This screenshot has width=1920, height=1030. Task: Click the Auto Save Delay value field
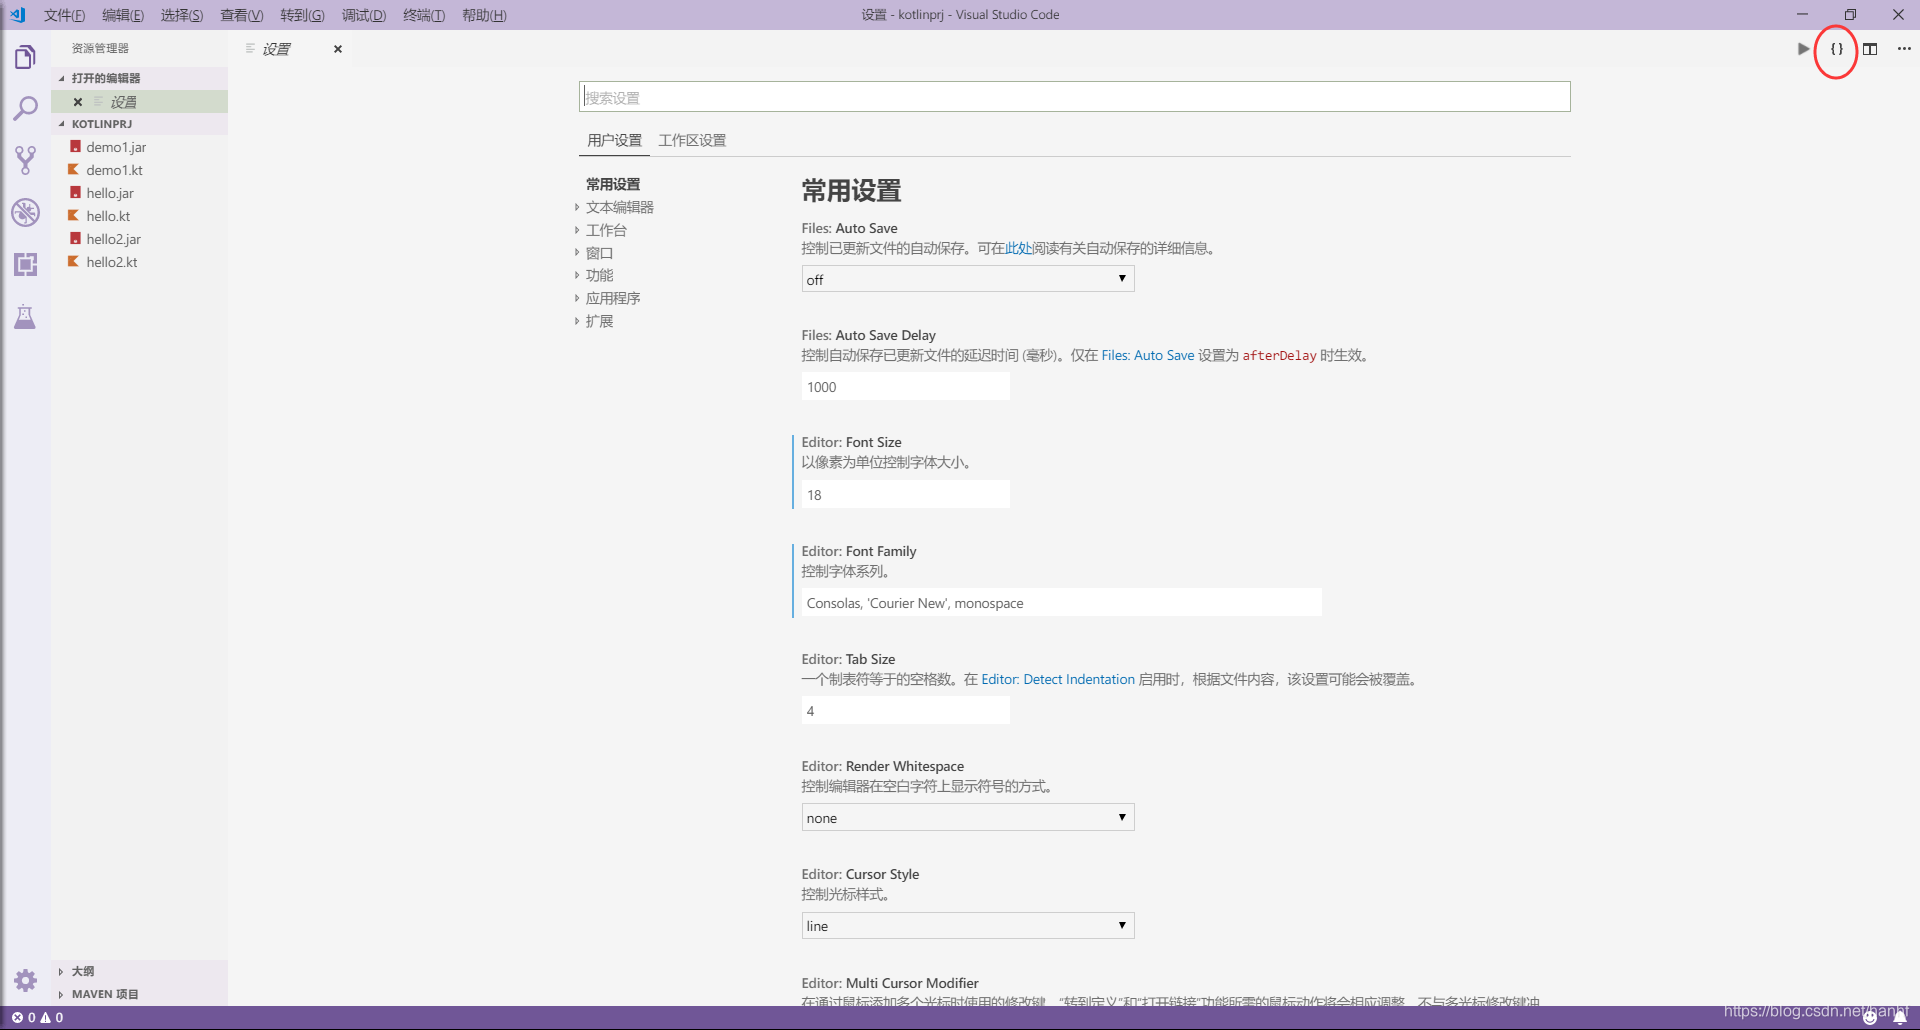click(906, 386)
